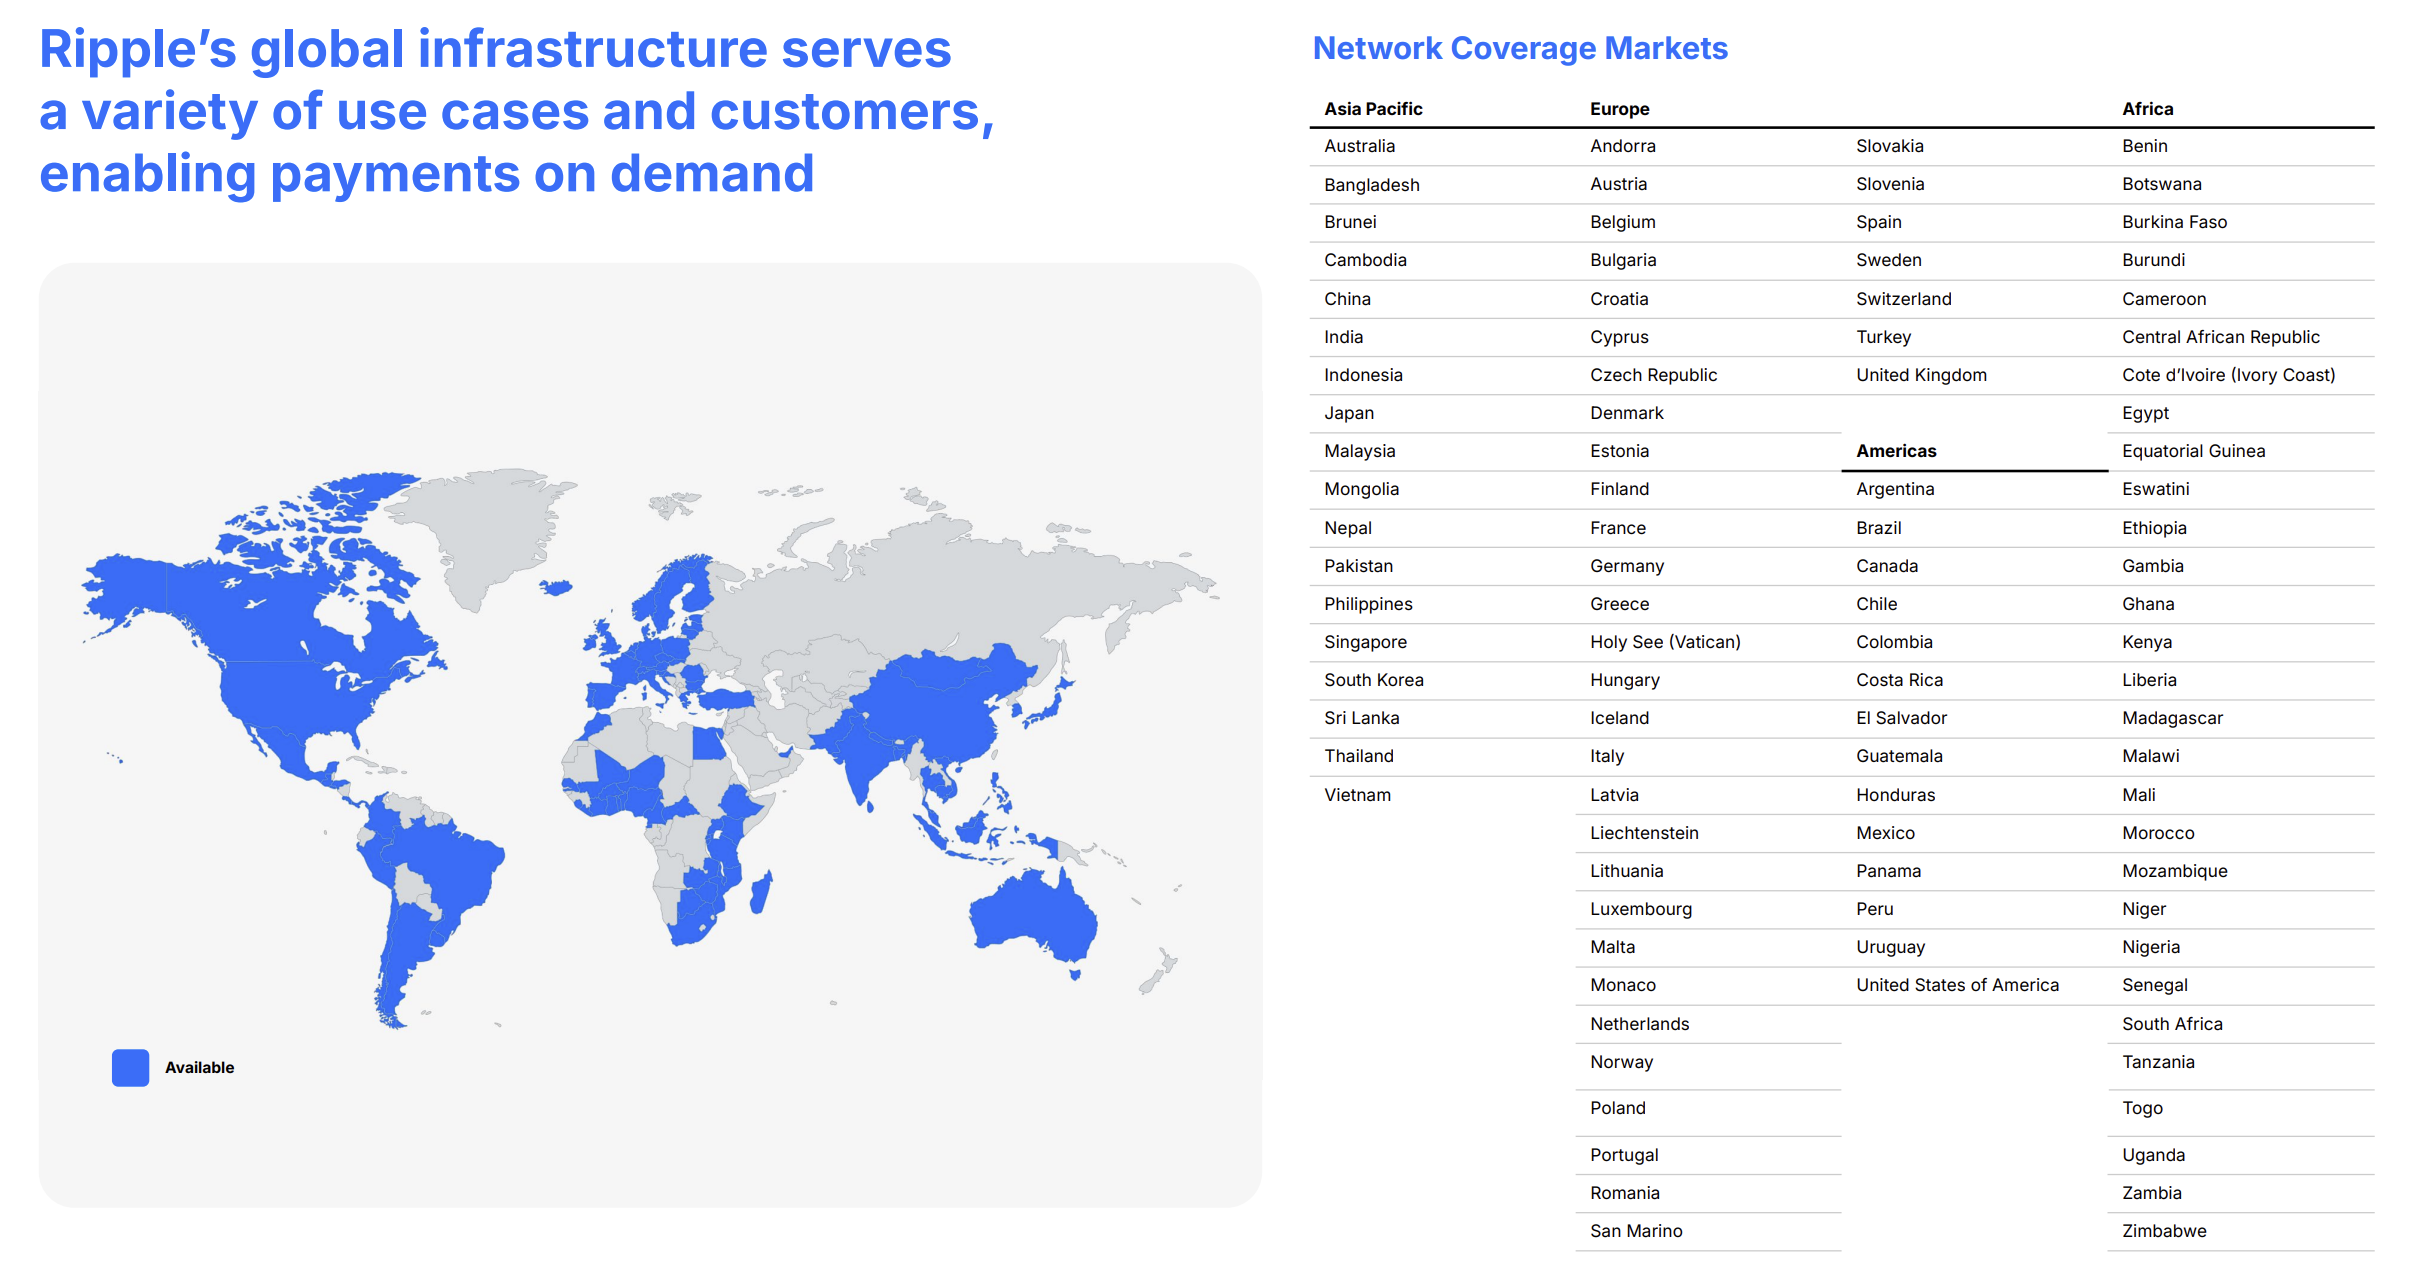
Task: Click the Network Coverage Markets heading
Action: (x=1519, y=48)
